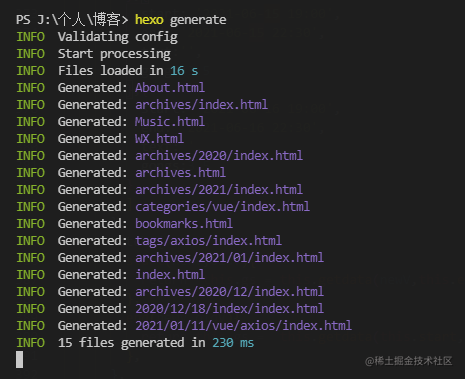The image size is (465, 379).
Task: Click the standalone index.html path
Action: [170, 275]
